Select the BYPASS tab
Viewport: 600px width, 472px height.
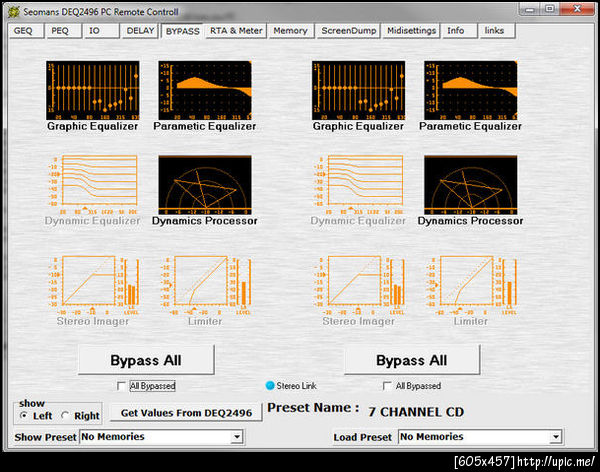pyautogui.click(x=183, y=31)
